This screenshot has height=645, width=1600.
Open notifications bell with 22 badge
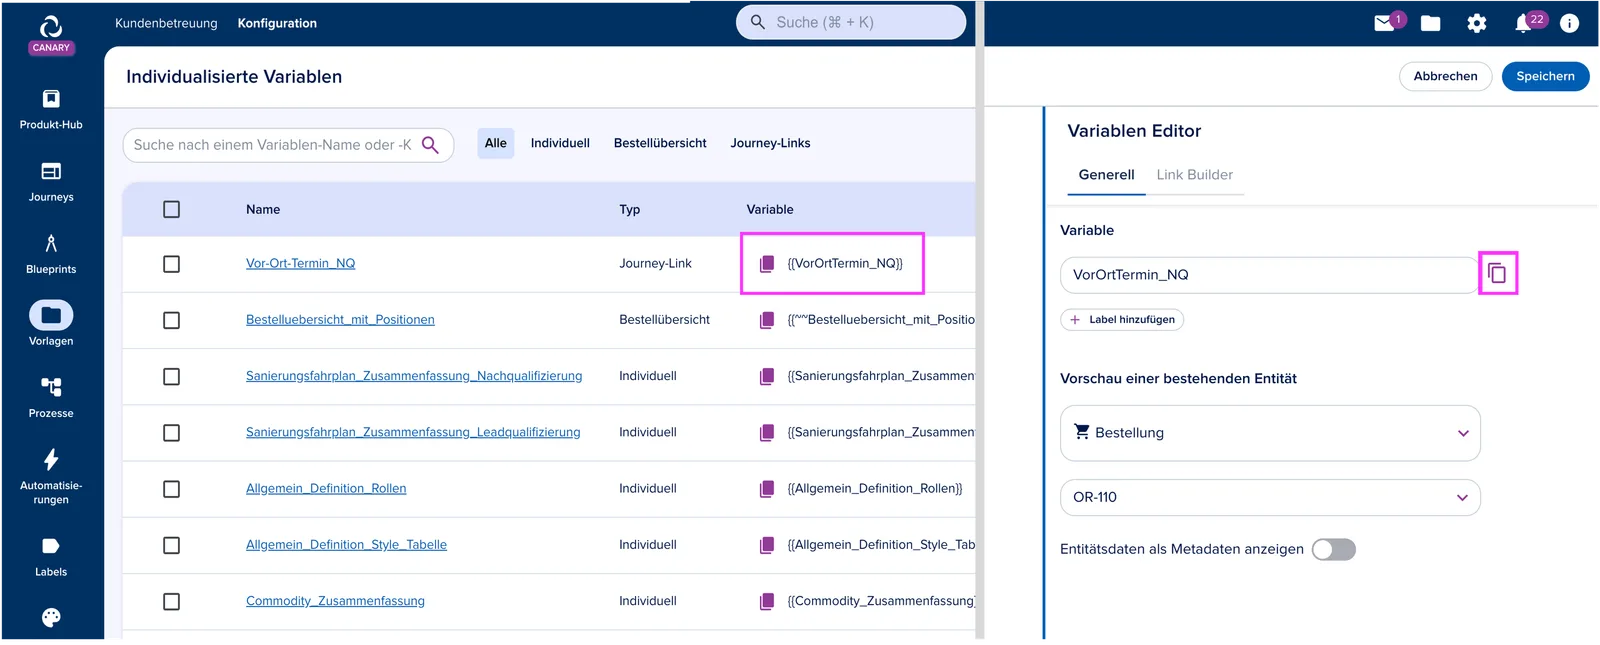click(1523, 23)
